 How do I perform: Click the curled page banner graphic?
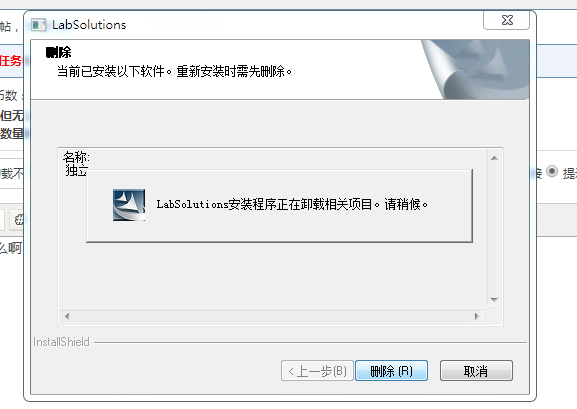(x=475, y=69)
